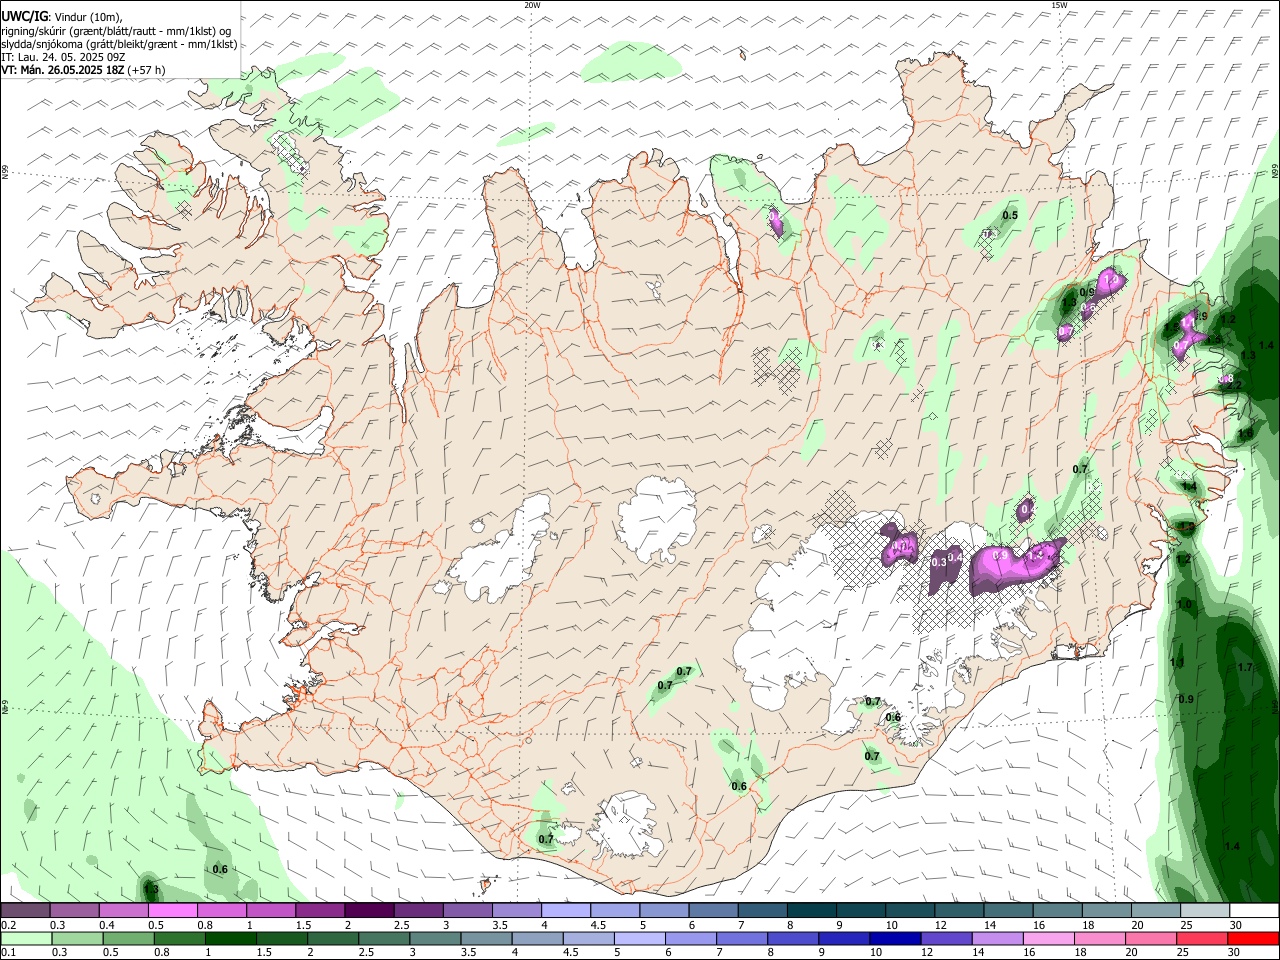The image size is (1280, 960).
Task: Click upper legend swatch between 25 and 30
Action: tap(1204, 911)
